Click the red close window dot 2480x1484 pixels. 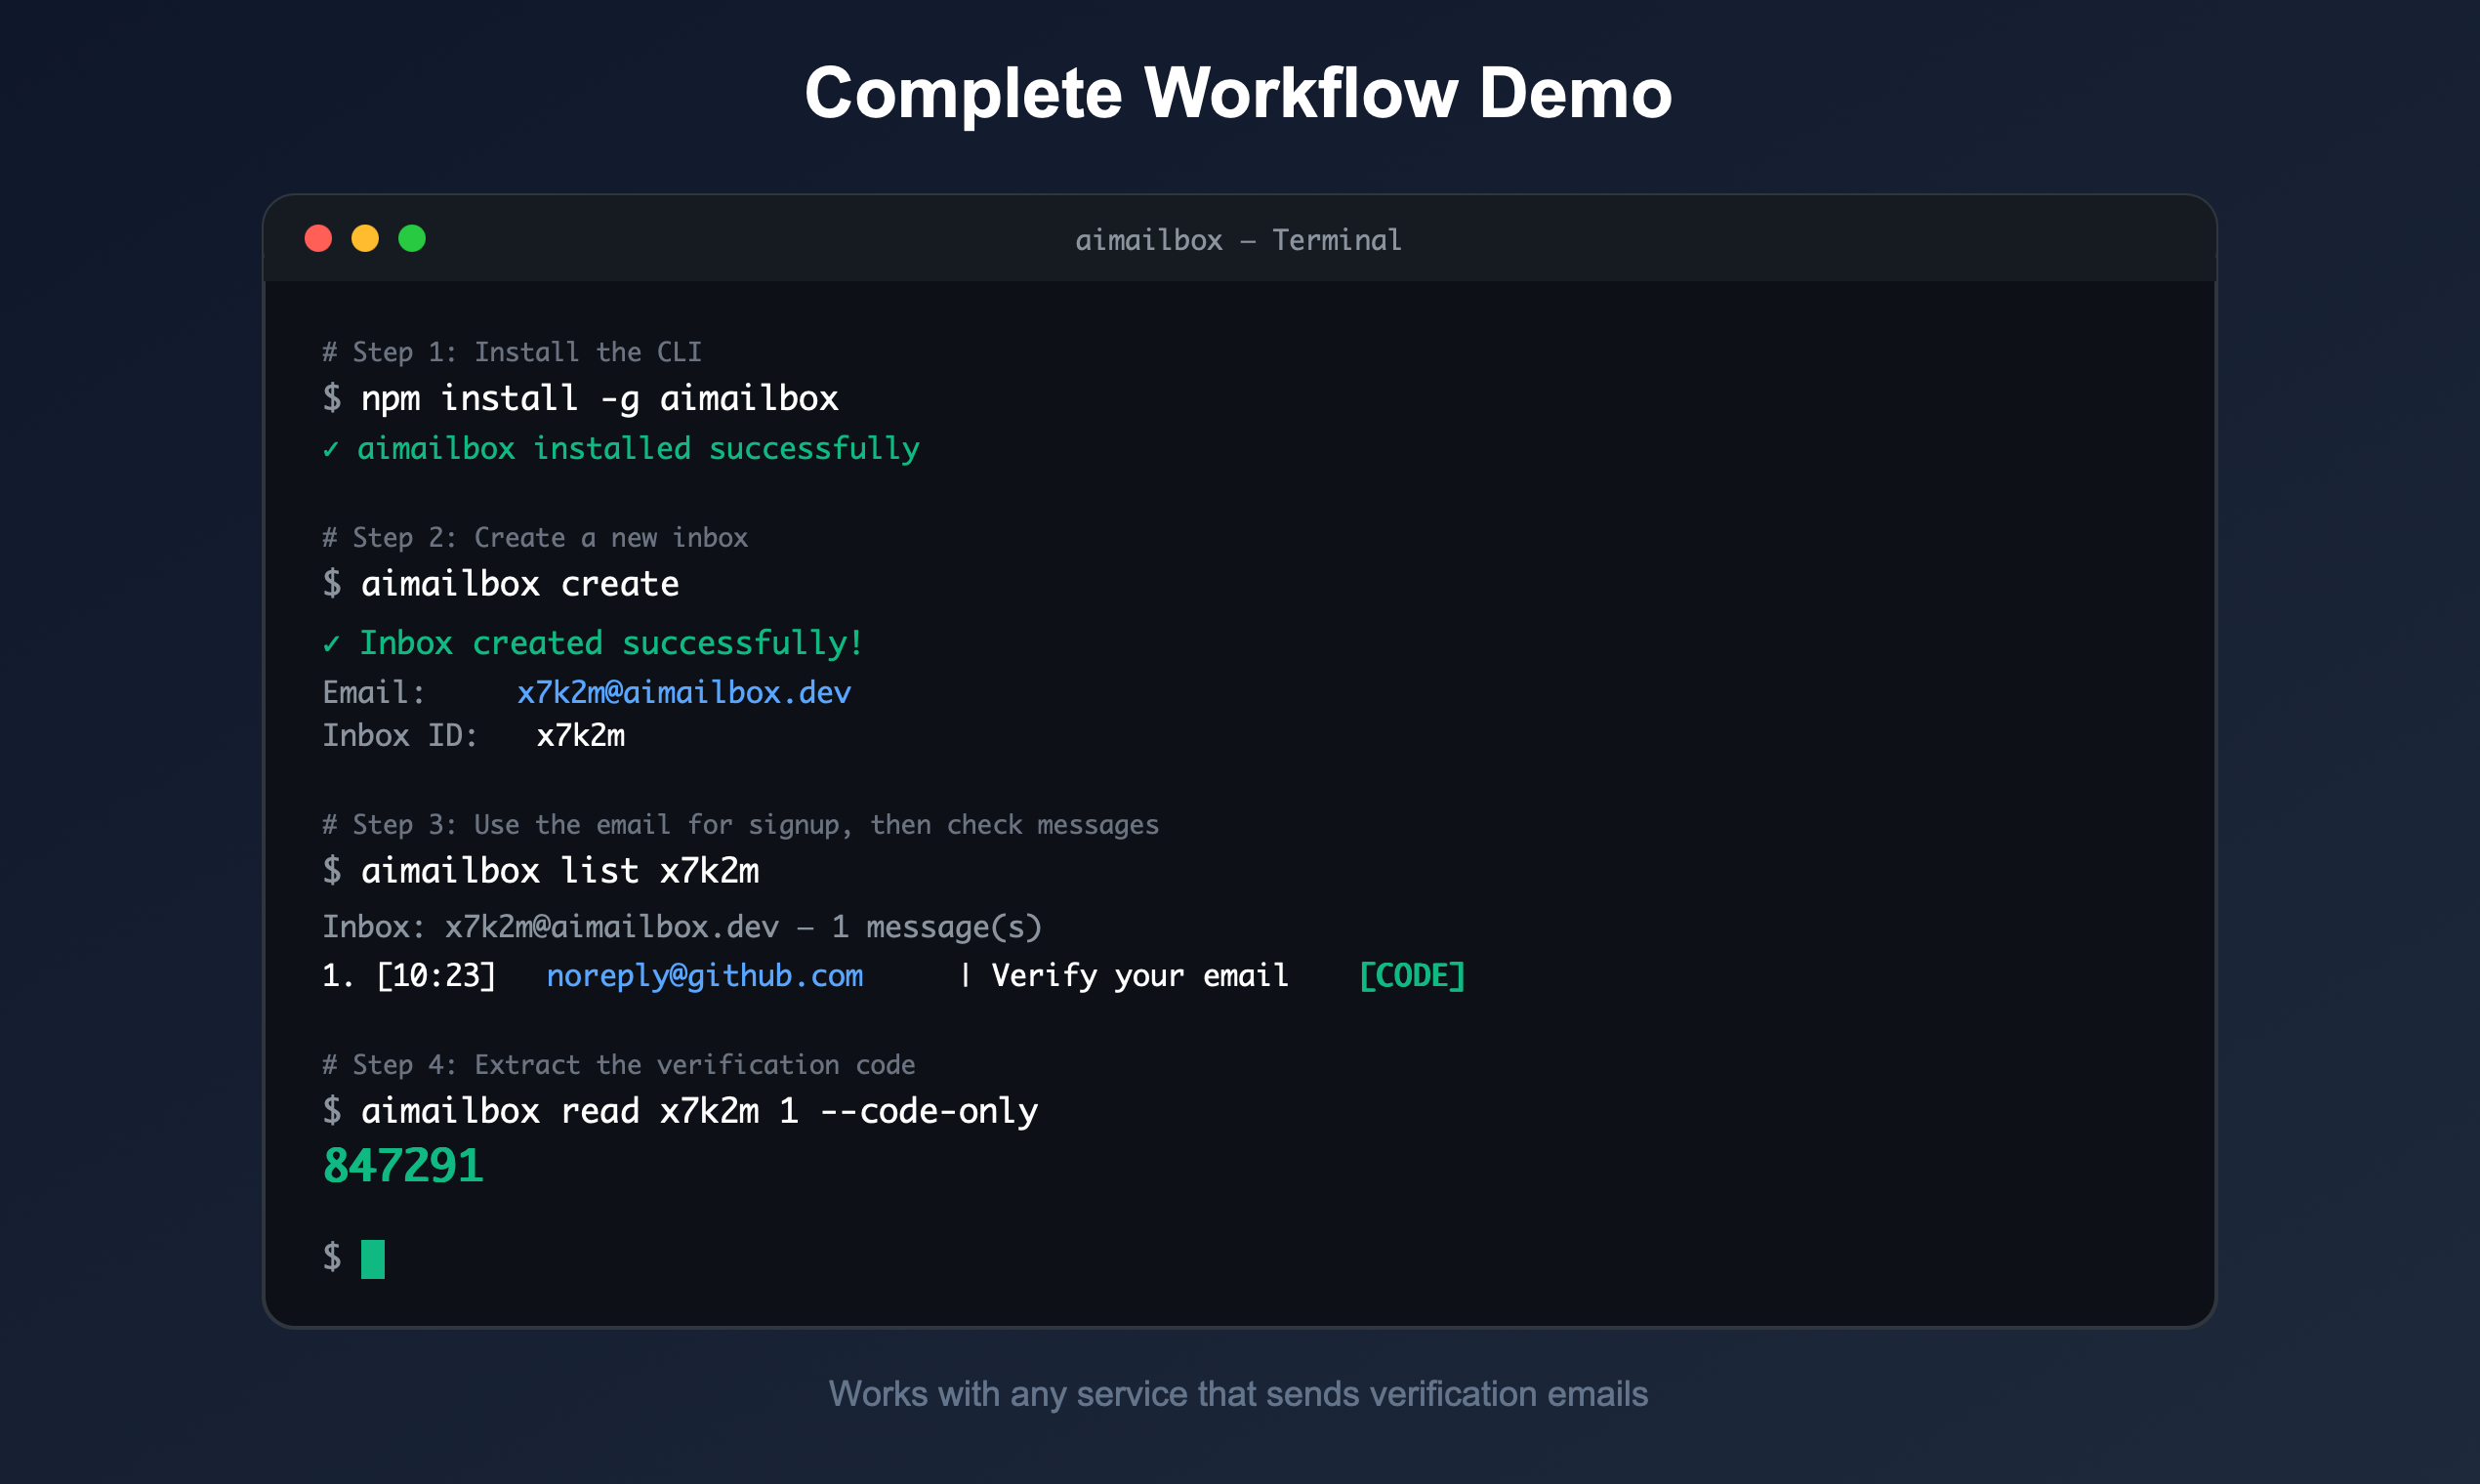tap(318, 238)
